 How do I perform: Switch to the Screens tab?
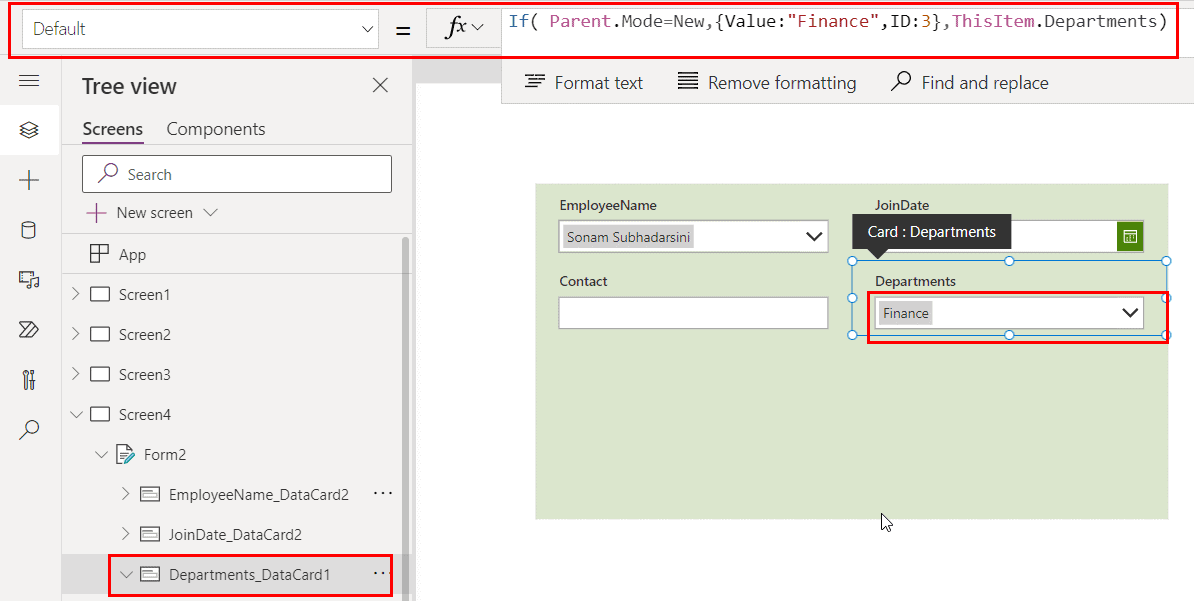pyautogui.click(x=112, y=128)
